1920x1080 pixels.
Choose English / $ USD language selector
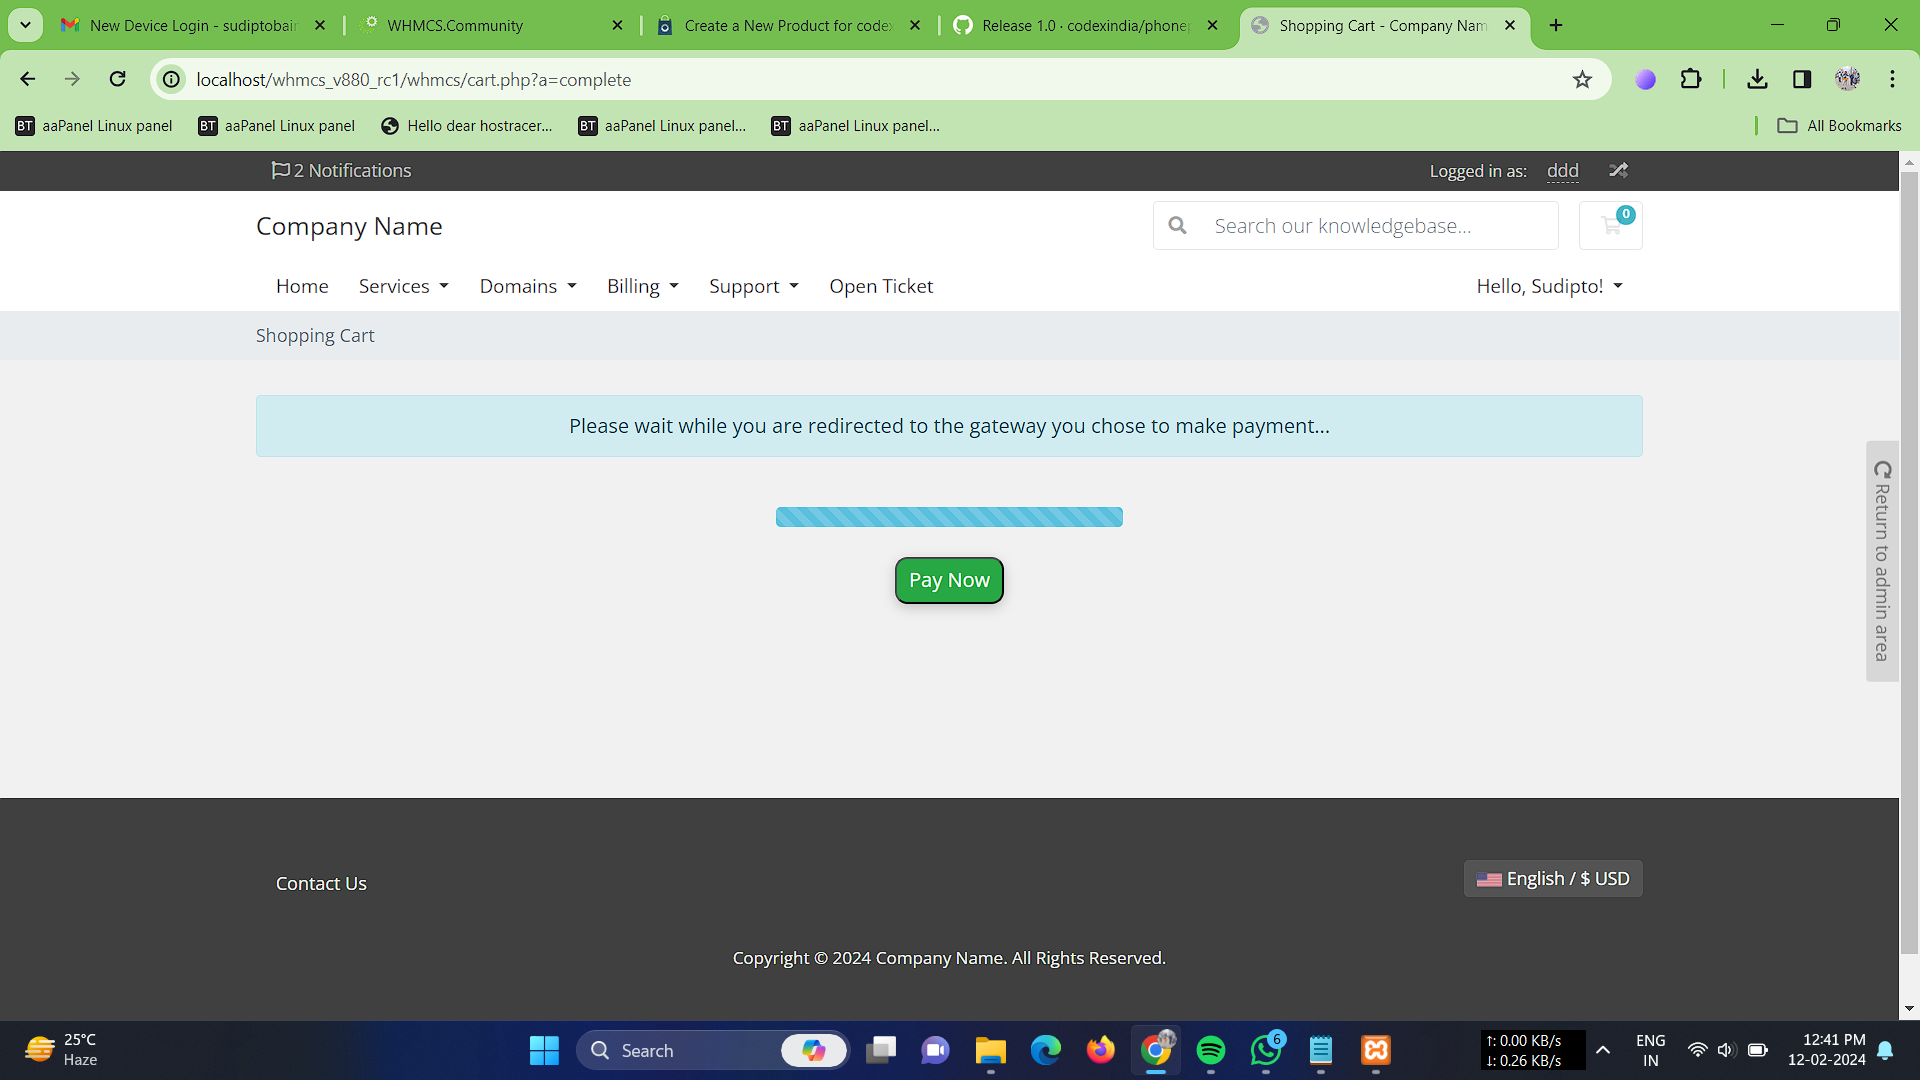(1553, 878)
